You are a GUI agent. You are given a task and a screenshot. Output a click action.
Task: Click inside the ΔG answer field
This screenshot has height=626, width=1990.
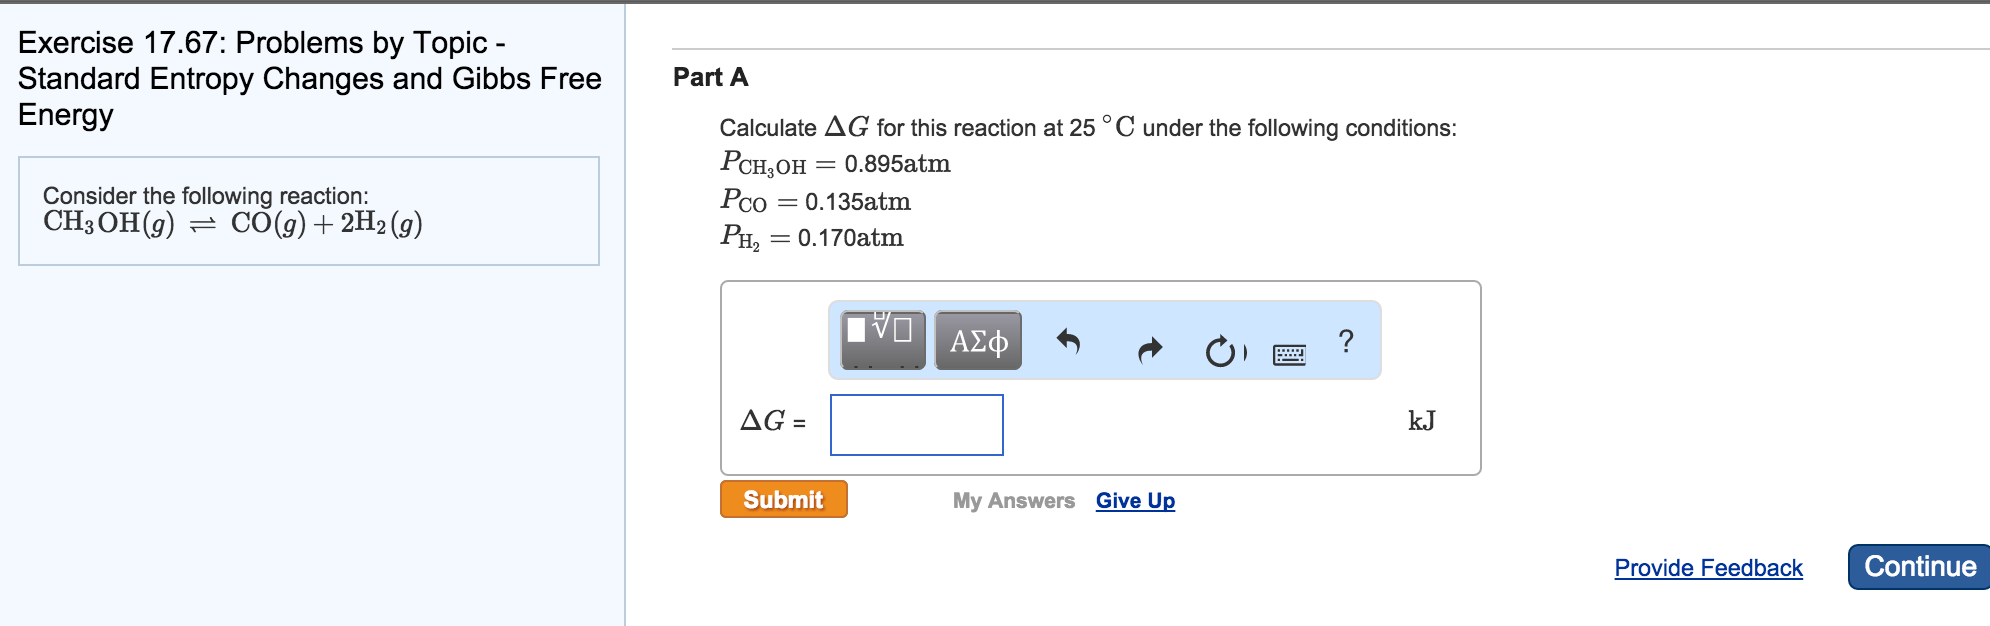(x=915, y=424)
